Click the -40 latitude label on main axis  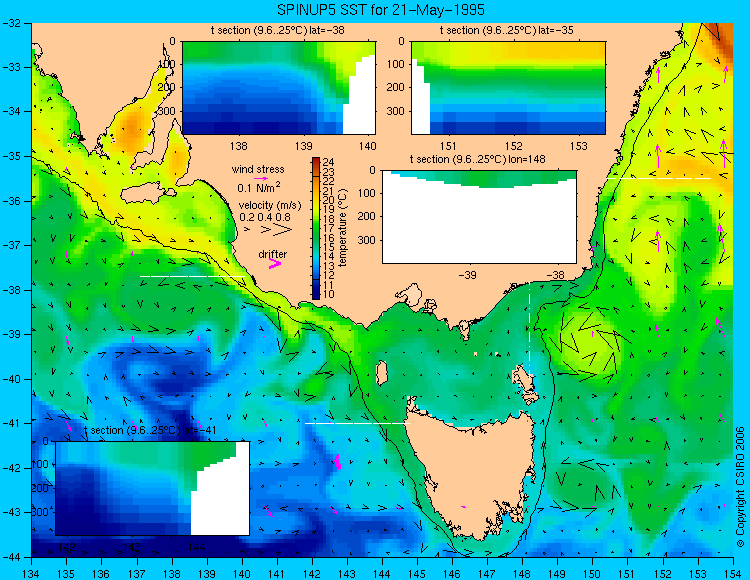(x=13, y=379)
